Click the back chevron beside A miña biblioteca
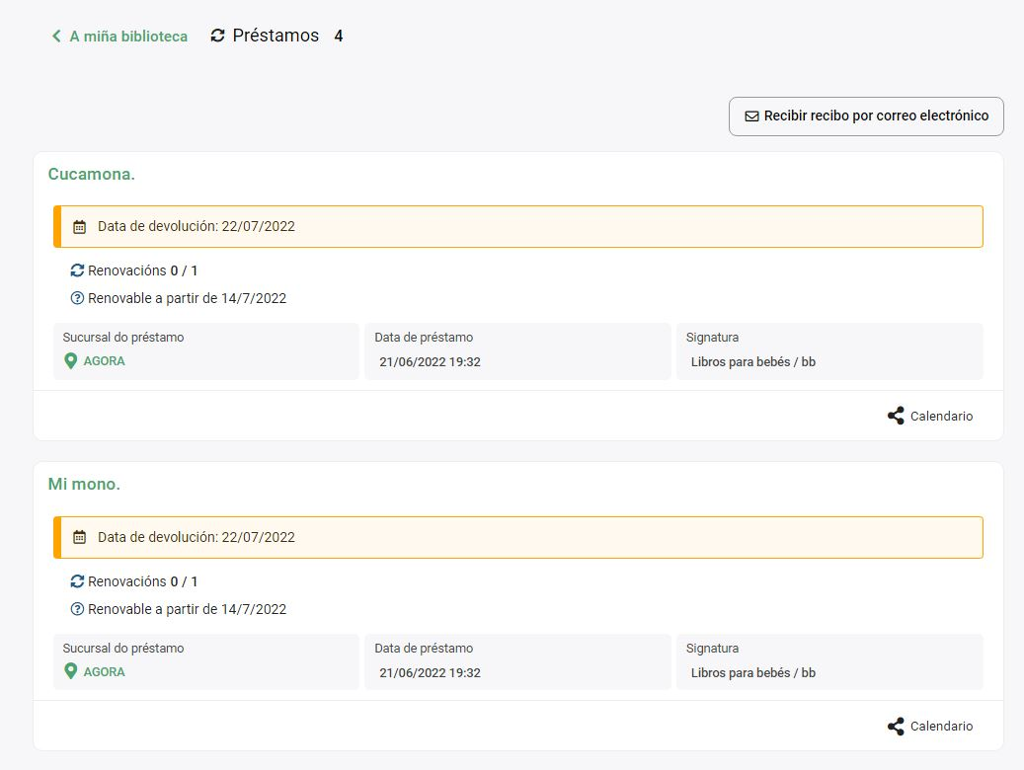 pos(56,36)
